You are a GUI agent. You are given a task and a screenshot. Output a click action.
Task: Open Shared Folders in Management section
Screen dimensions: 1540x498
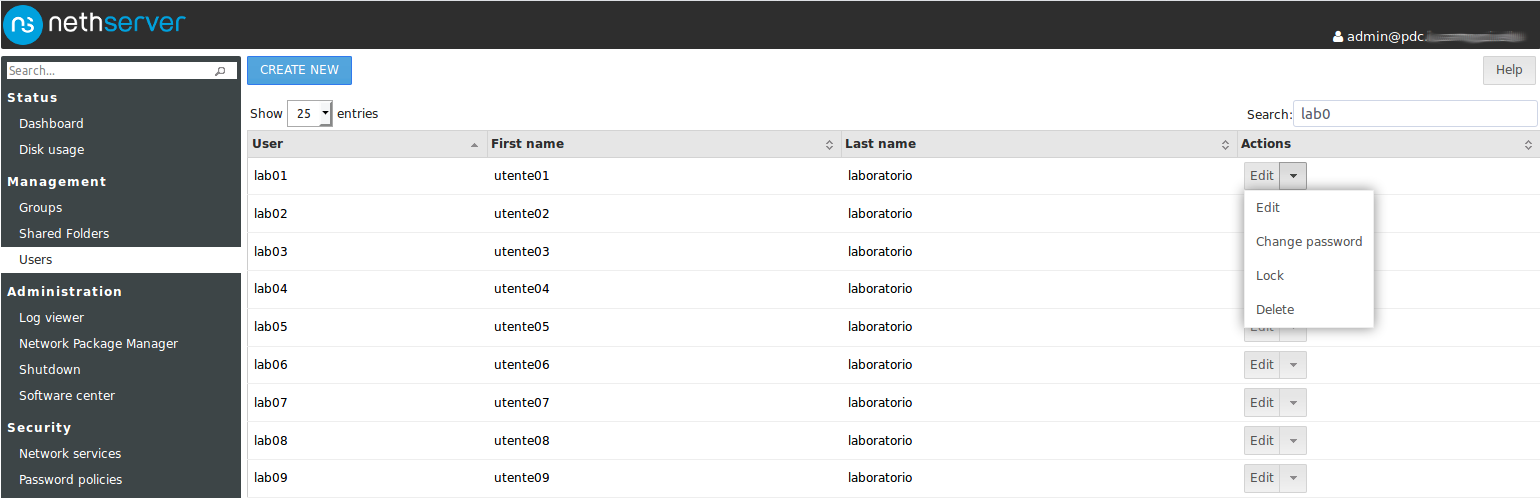(x=64, y=234)
